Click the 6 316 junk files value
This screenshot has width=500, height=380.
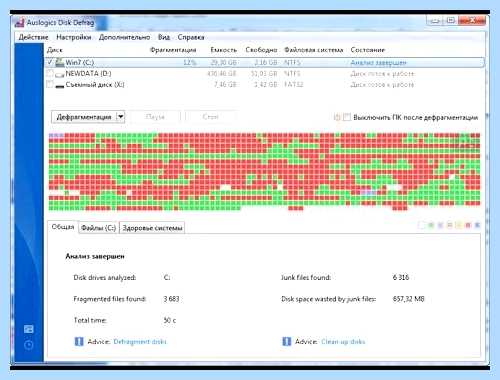click(x=400, y=277)
